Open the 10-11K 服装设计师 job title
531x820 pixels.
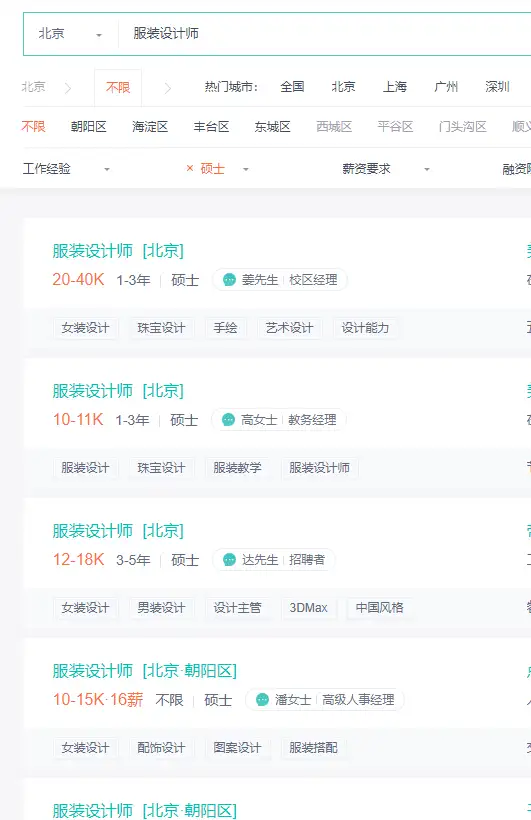coord(118,391)
